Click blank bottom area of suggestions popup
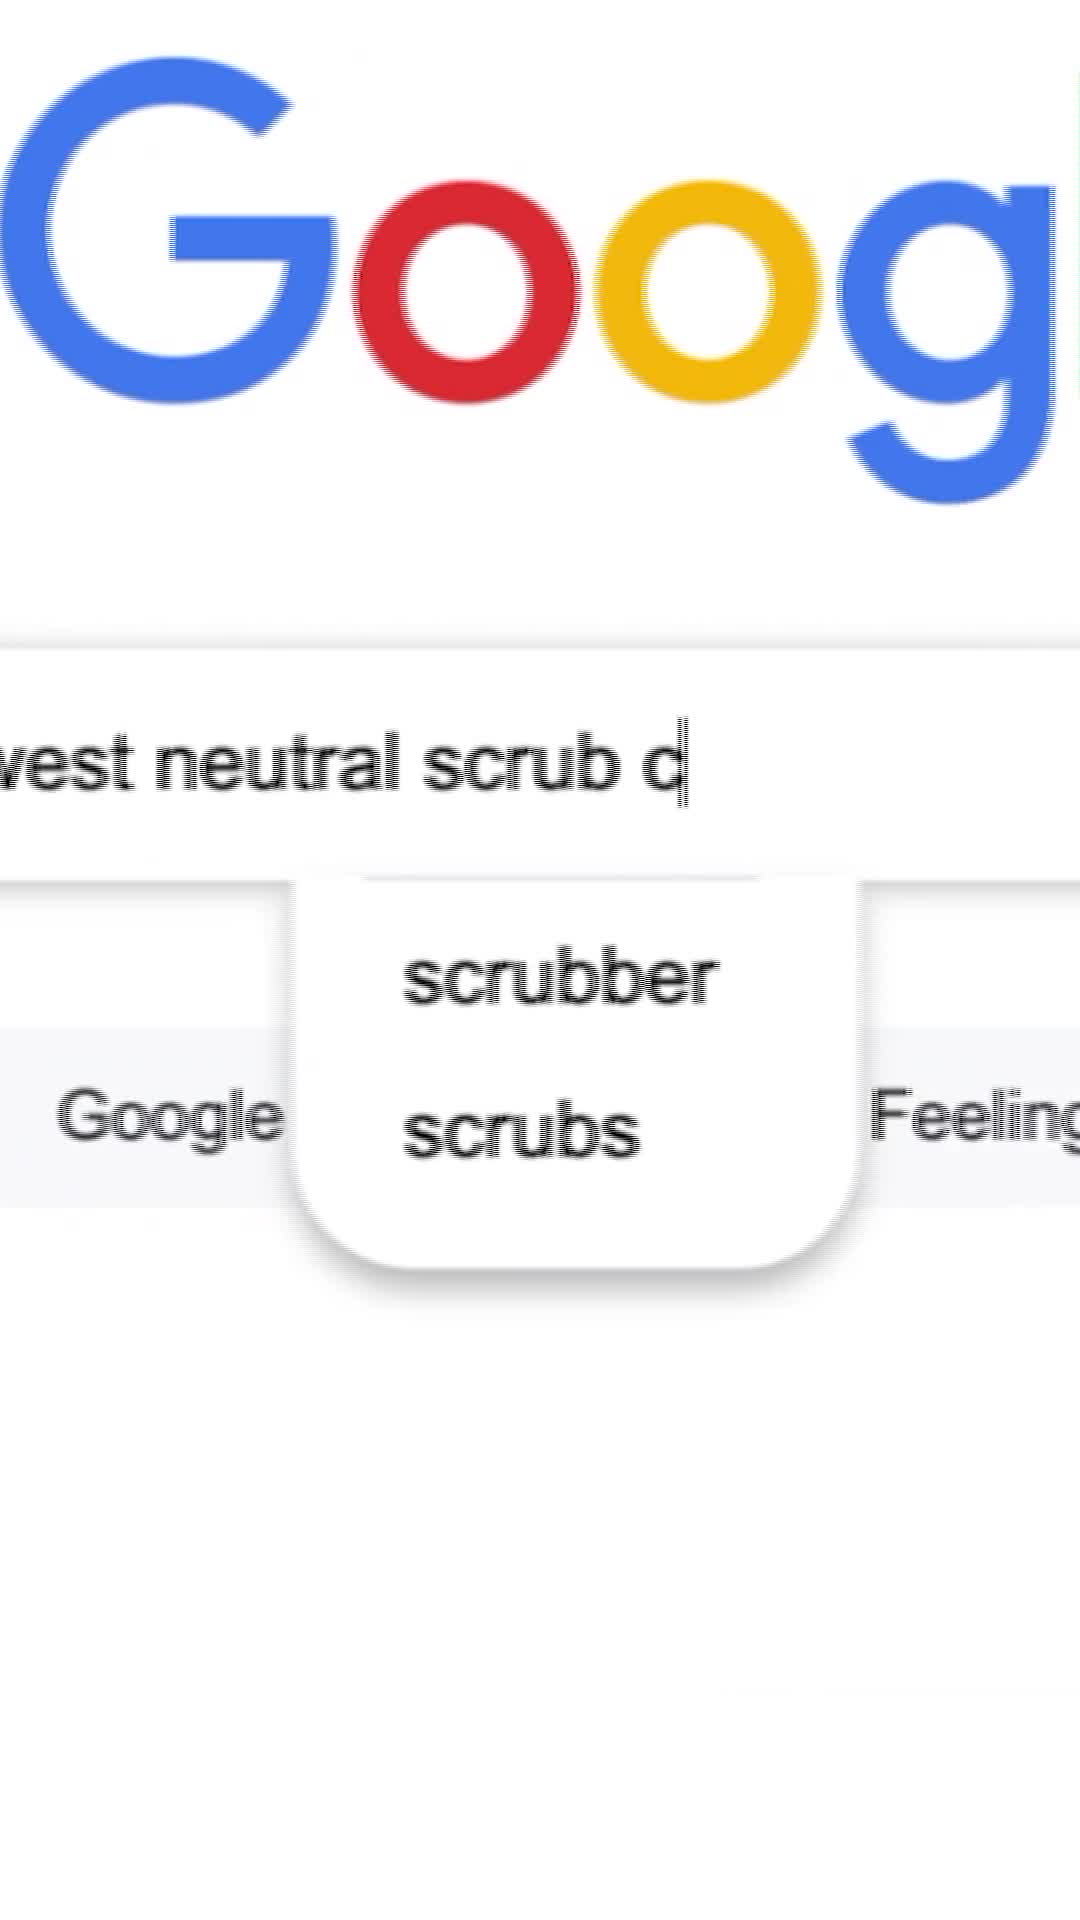 tap(576, 1218)
